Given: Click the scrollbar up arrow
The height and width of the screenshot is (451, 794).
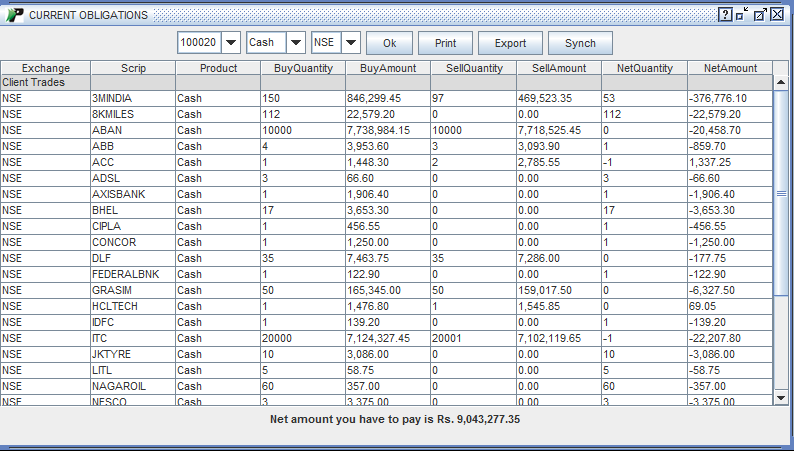Looking at the screenshot, I should [781, 83].
